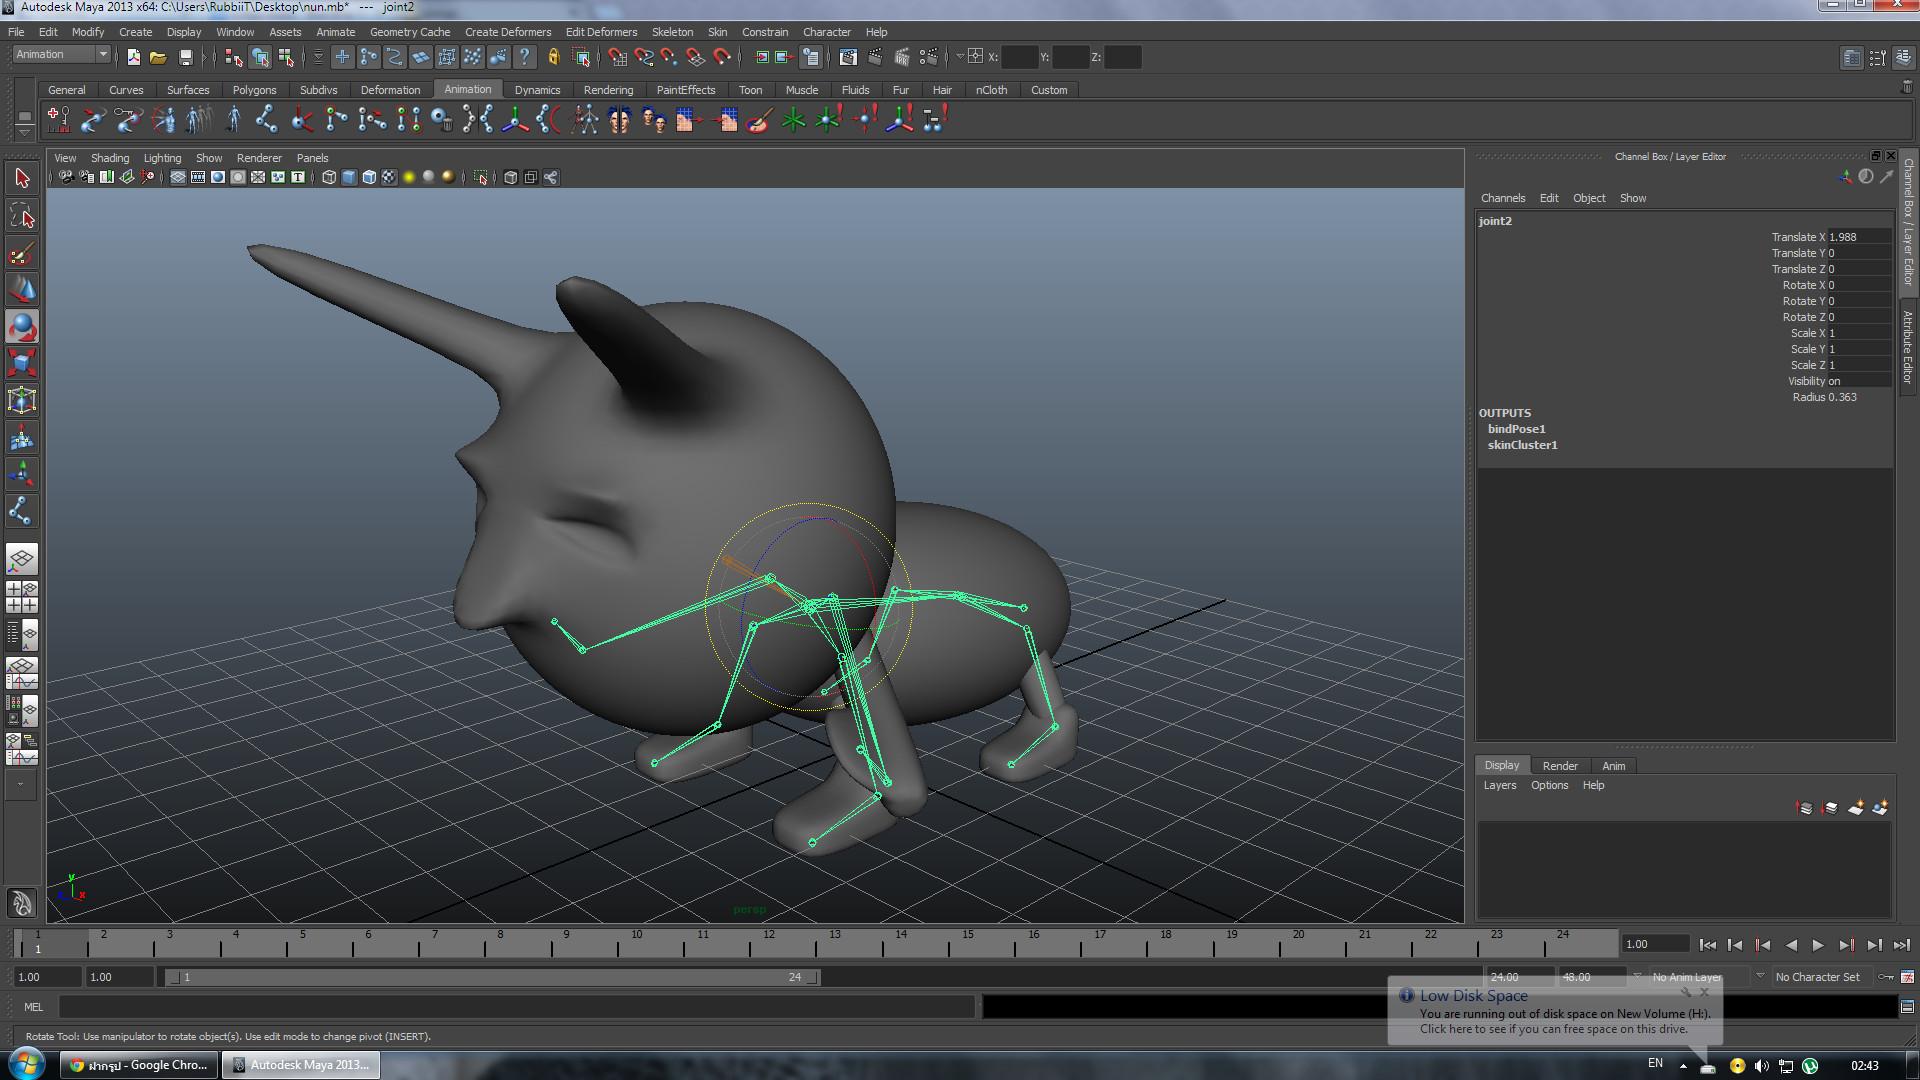The height and width of the screenshot is (1080, 1920).
Task: Open the Animation menu set dropdown
Action: [x=102, y=55]
